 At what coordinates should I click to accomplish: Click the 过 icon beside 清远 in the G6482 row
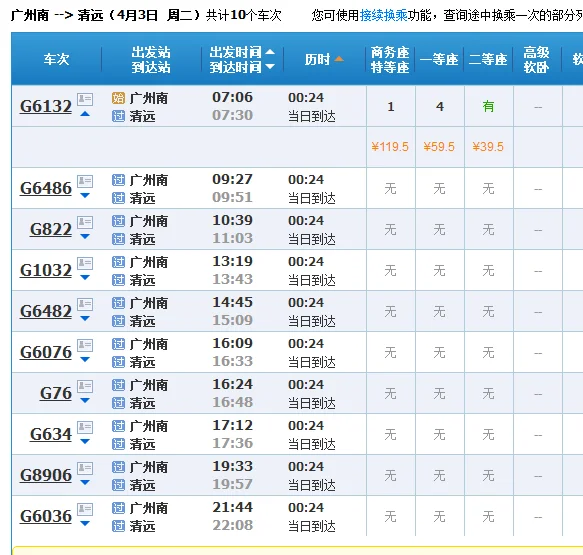tap(118, 321)
